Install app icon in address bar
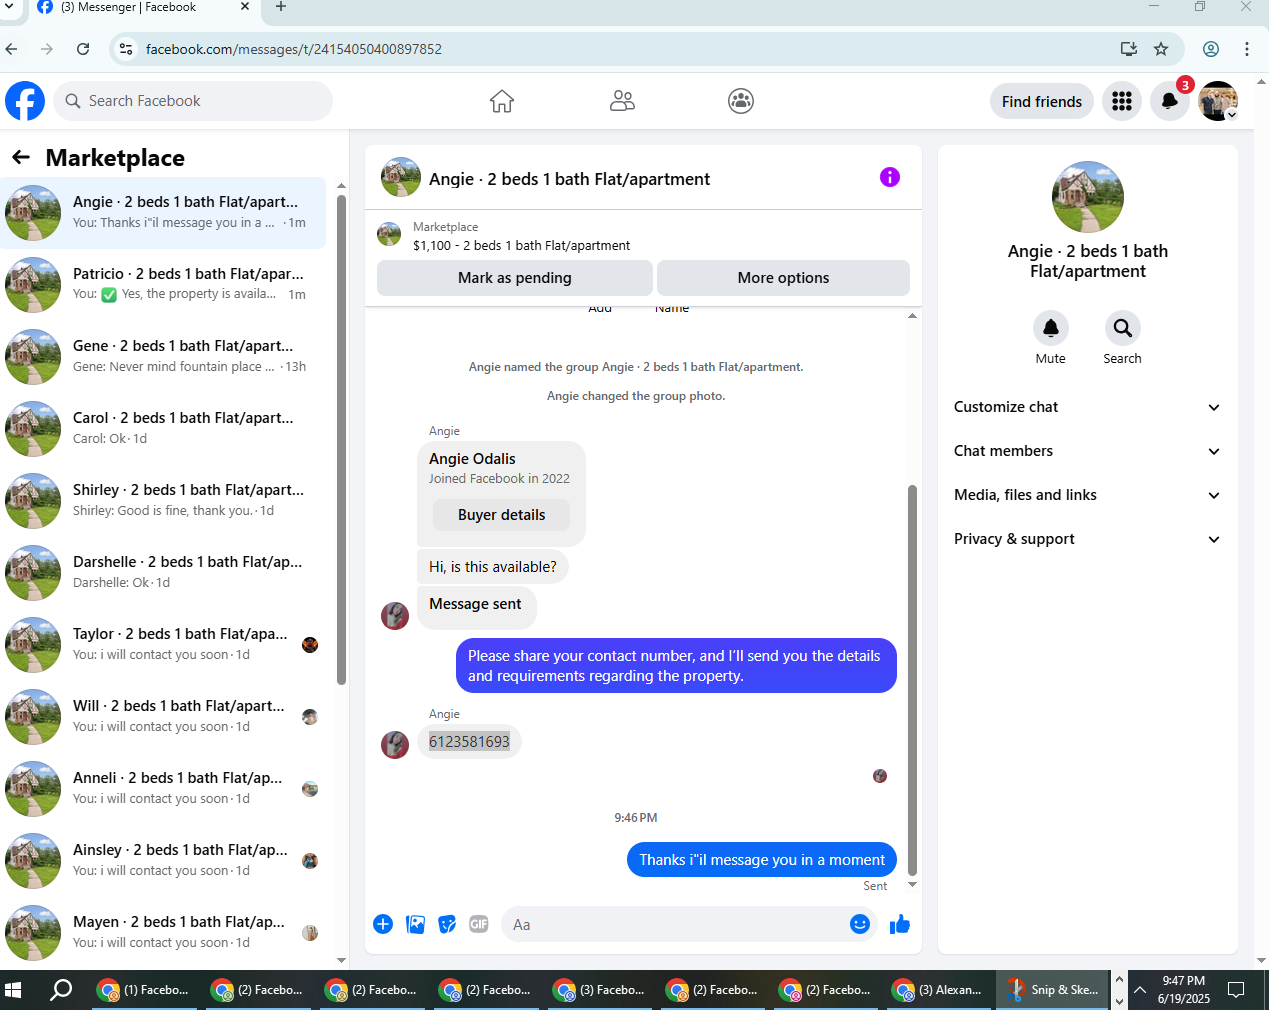The height and width of the screenshot is (1010, 1269). click(1129, 49)
